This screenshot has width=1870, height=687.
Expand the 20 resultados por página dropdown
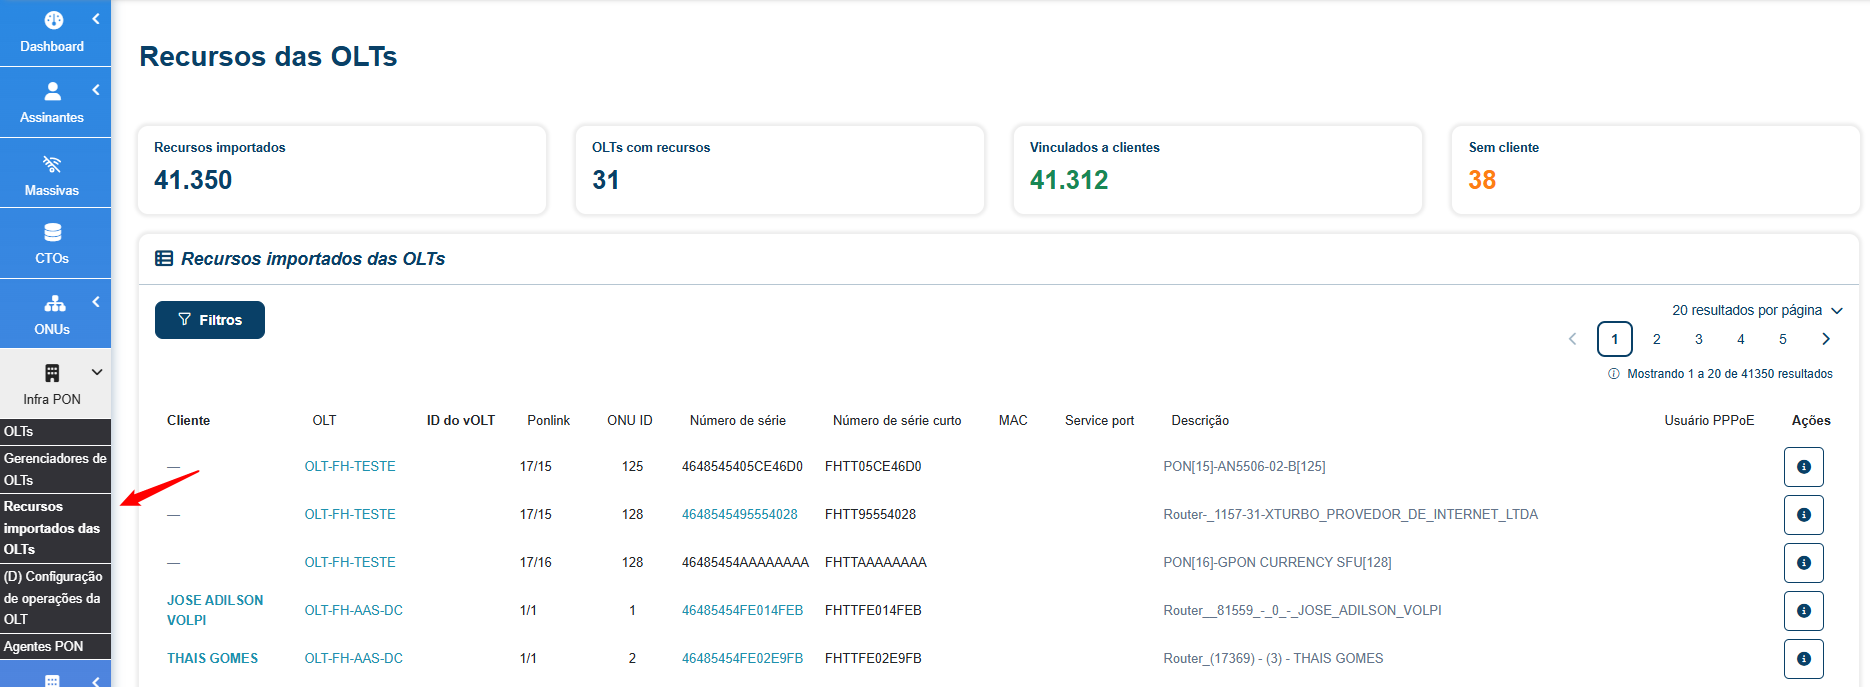(1757, 310)
